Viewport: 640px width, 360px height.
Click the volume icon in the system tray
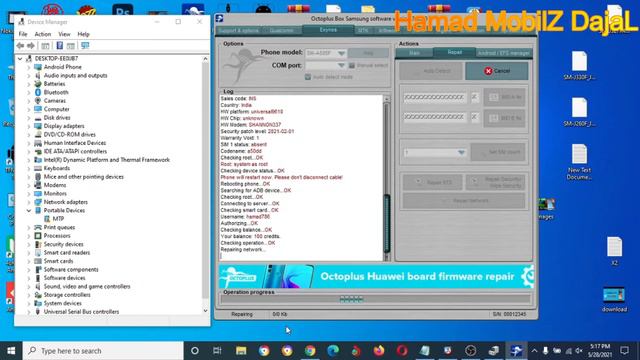pos(578,351)
